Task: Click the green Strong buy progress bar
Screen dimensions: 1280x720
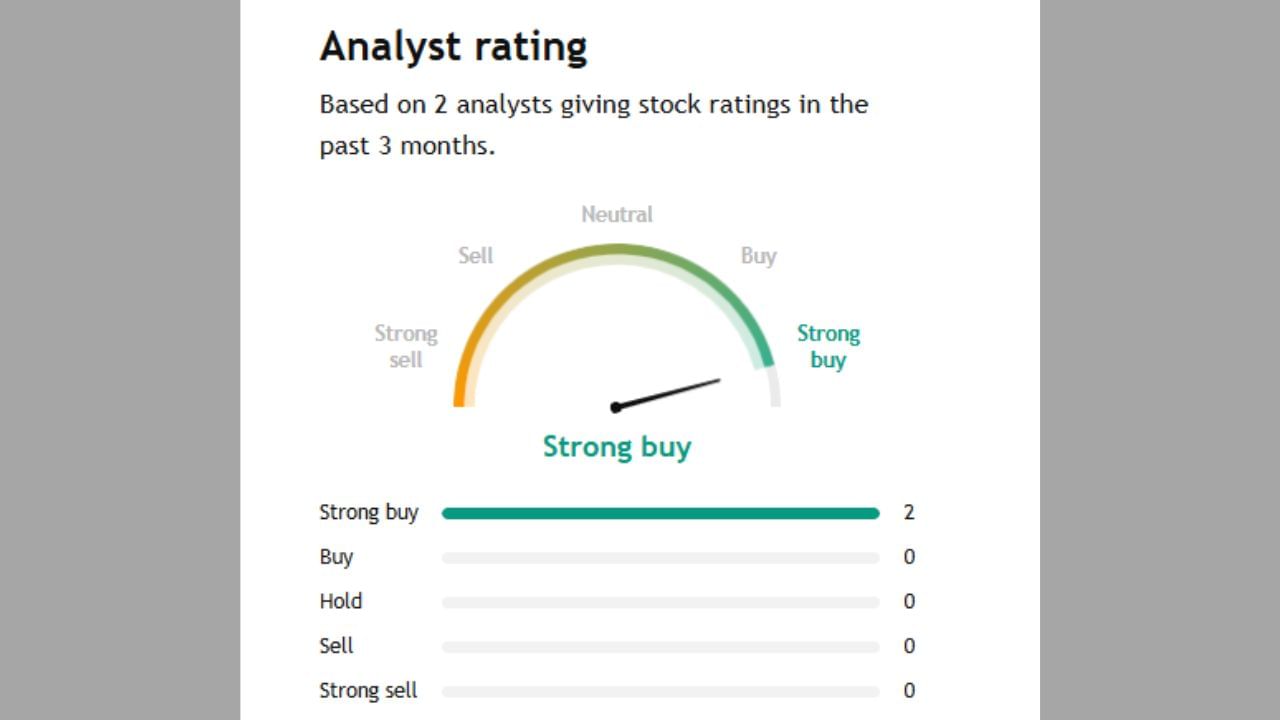Action: point(660,513)
